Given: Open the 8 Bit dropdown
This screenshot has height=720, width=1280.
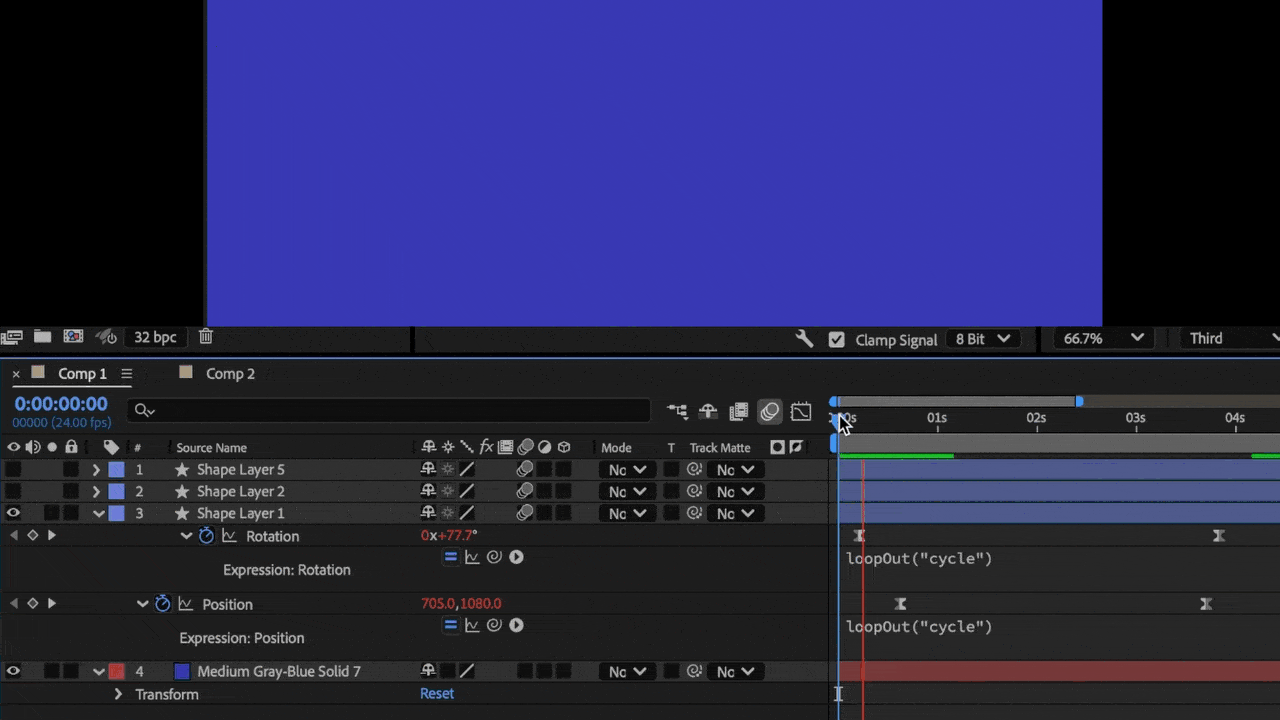Looking at the screenshot, I should point(983,339).
